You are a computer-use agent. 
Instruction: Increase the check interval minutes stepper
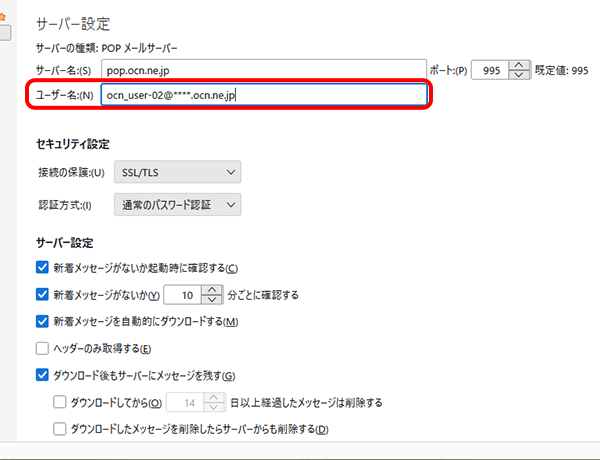211,289
